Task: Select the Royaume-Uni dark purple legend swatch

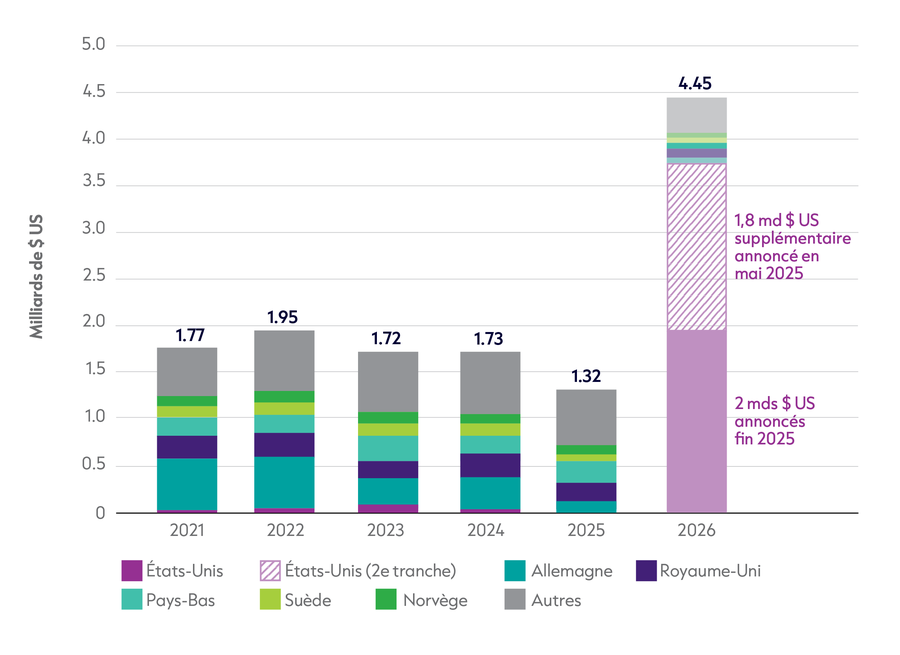Action: [646, 571]
